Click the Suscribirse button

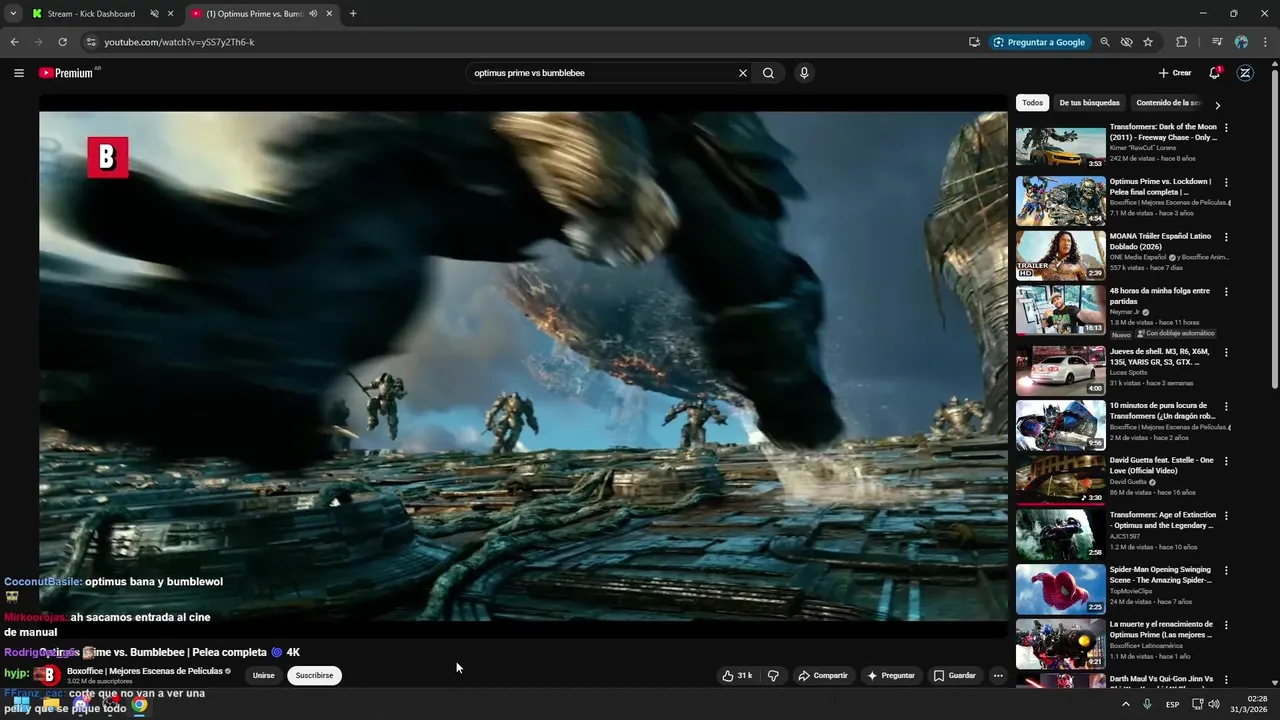[314, 676]
